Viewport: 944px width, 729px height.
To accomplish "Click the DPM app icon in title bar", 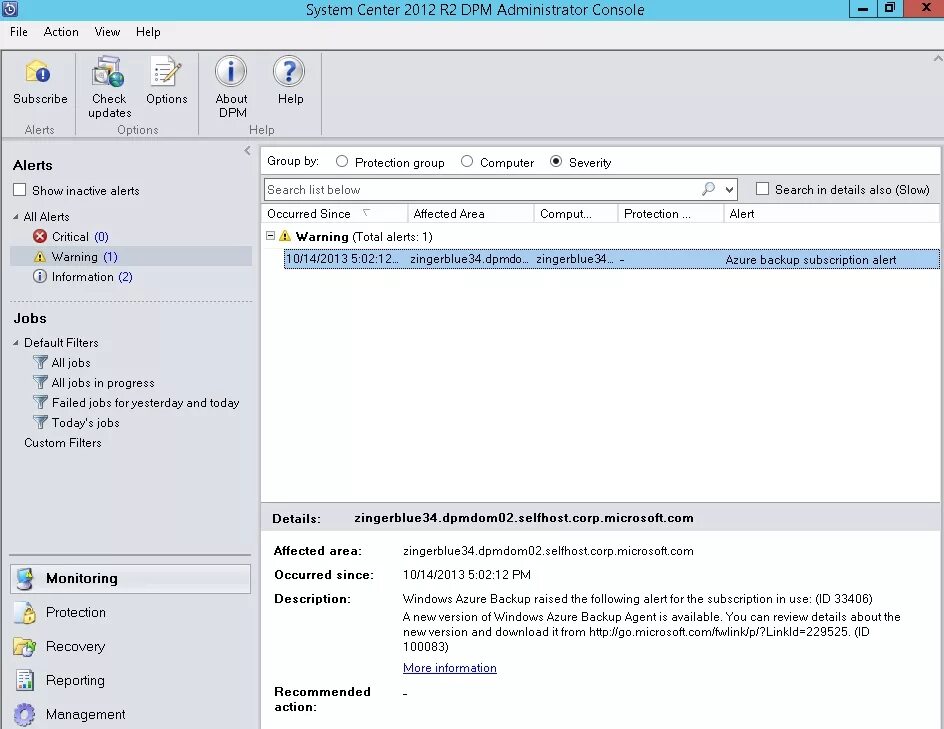I will pyautogui.click(x=10, y=9).
